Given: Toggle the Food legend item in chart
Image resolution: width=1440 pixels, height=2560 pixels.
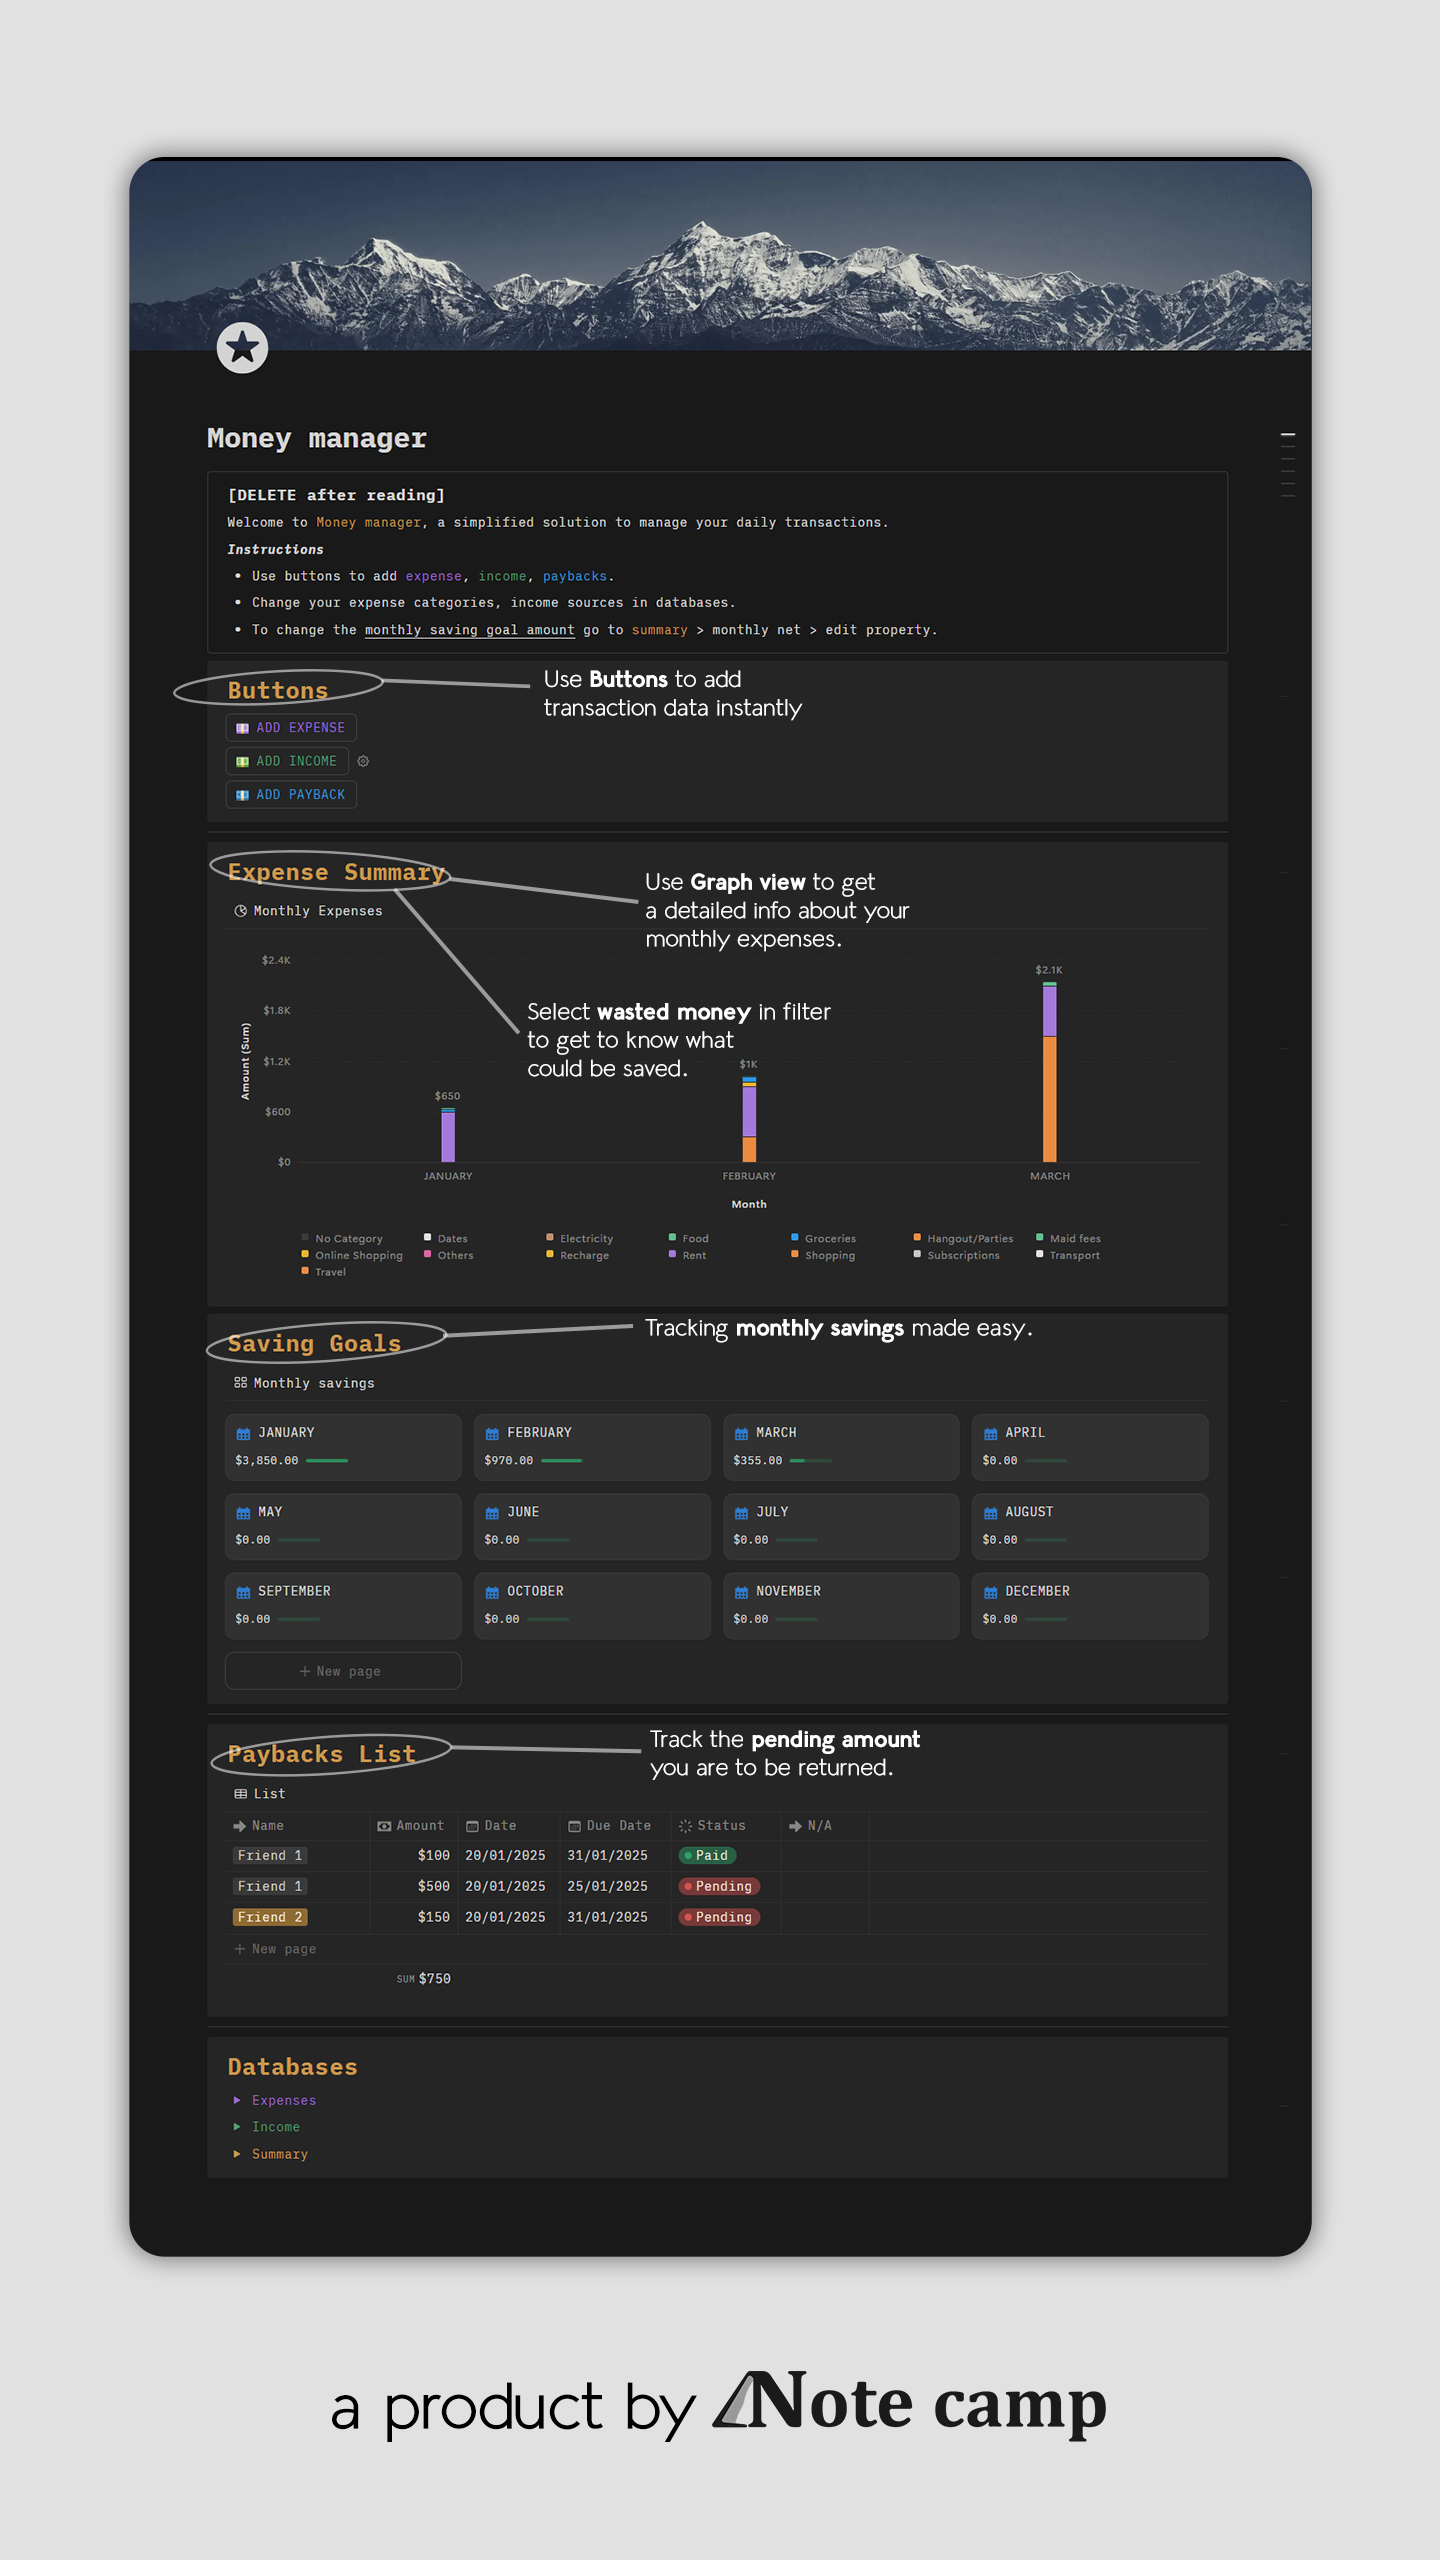Looking at the screenshot, I should 688,1238.
